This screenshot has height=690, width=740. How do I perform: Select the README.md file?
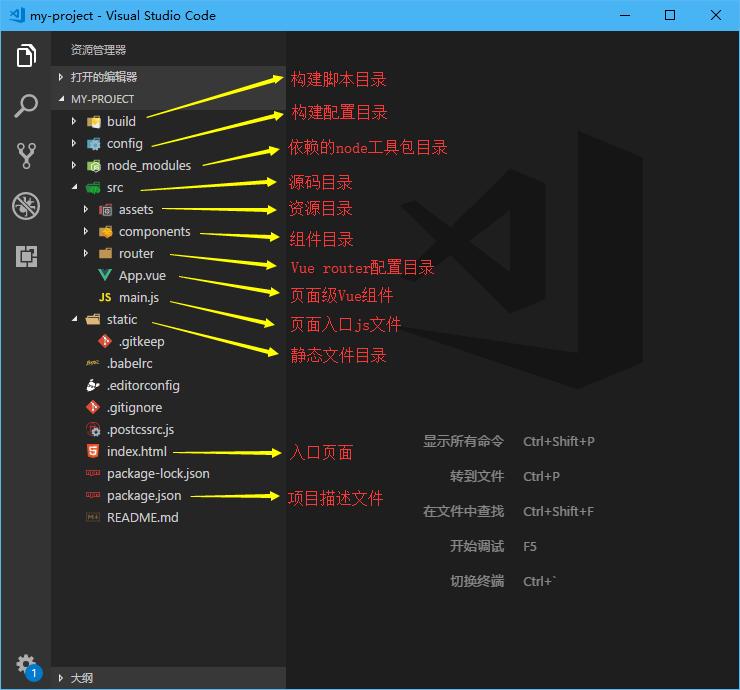(x=142, y=518)
